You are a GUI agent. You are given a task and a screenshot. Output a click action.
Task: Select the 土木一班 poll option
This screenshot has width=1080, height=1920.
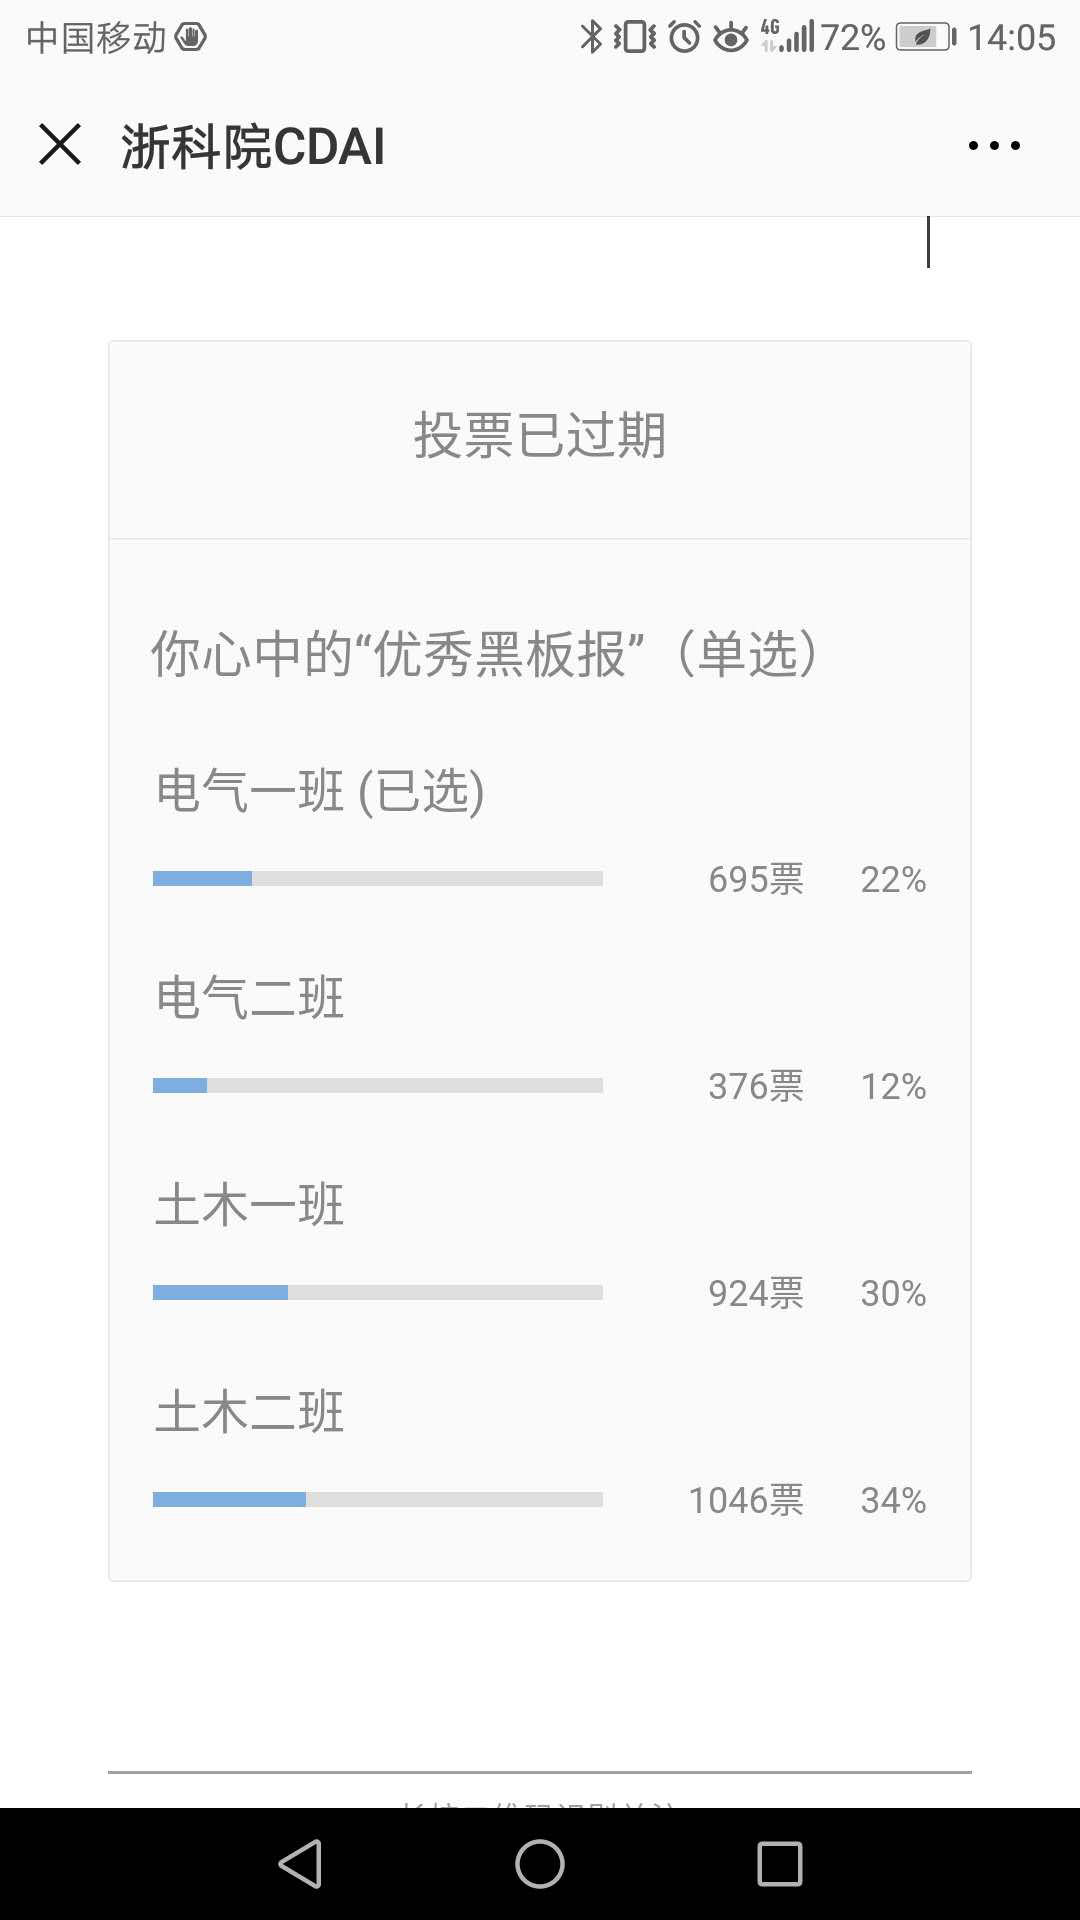pyautogui.click(x=250, y=1205)
